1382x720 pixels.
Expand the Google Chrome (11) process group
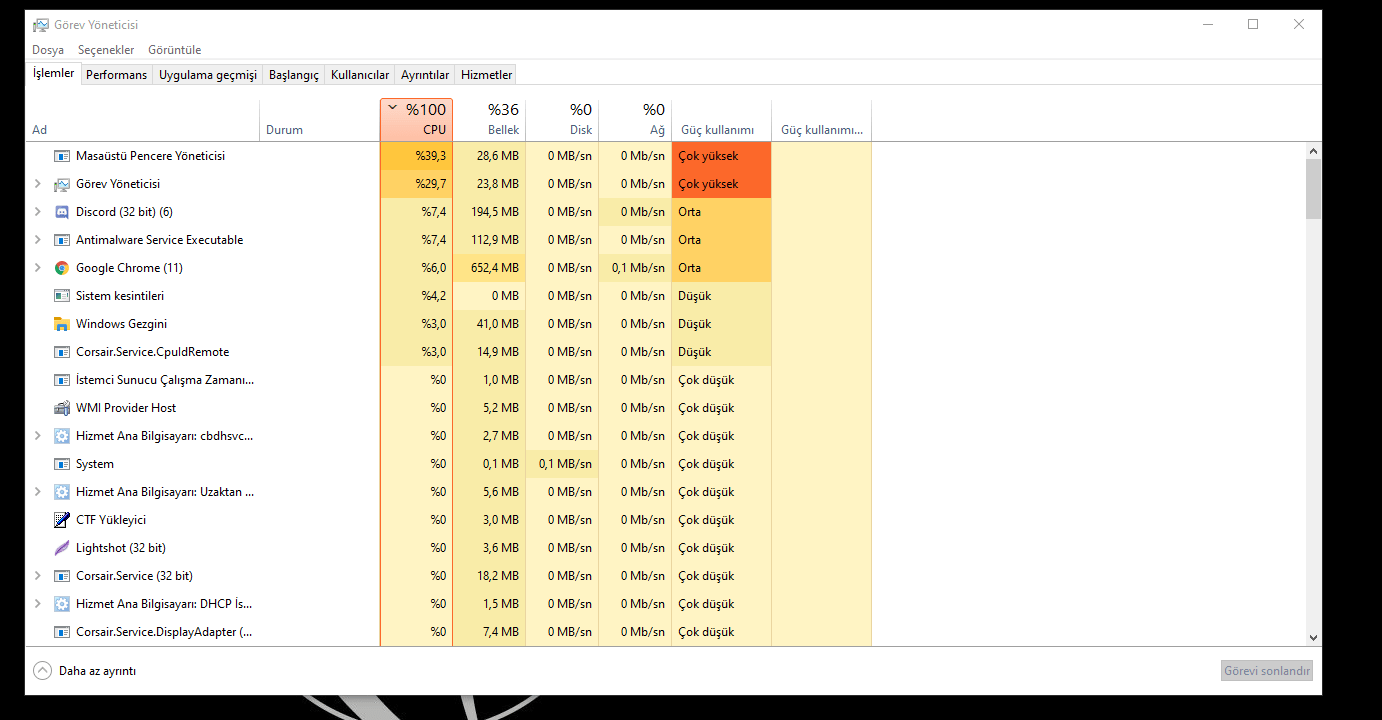(x=38, y=268)
